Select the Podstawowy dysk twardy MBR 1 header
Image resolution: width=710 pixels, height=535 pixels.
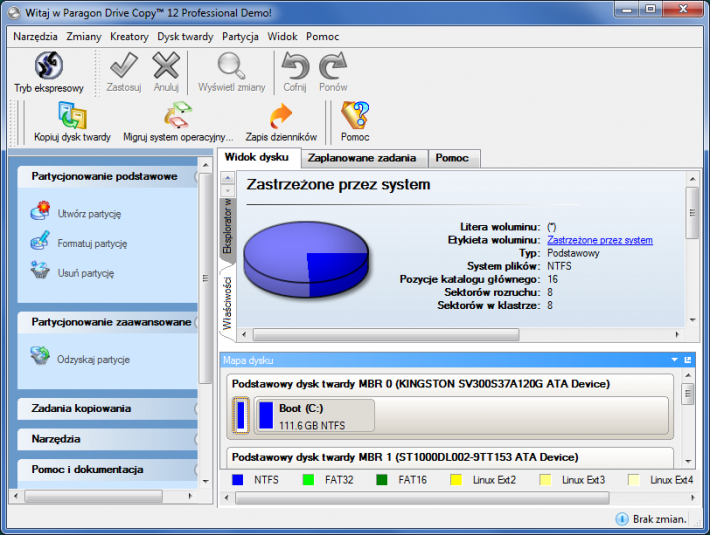(405, 457)
